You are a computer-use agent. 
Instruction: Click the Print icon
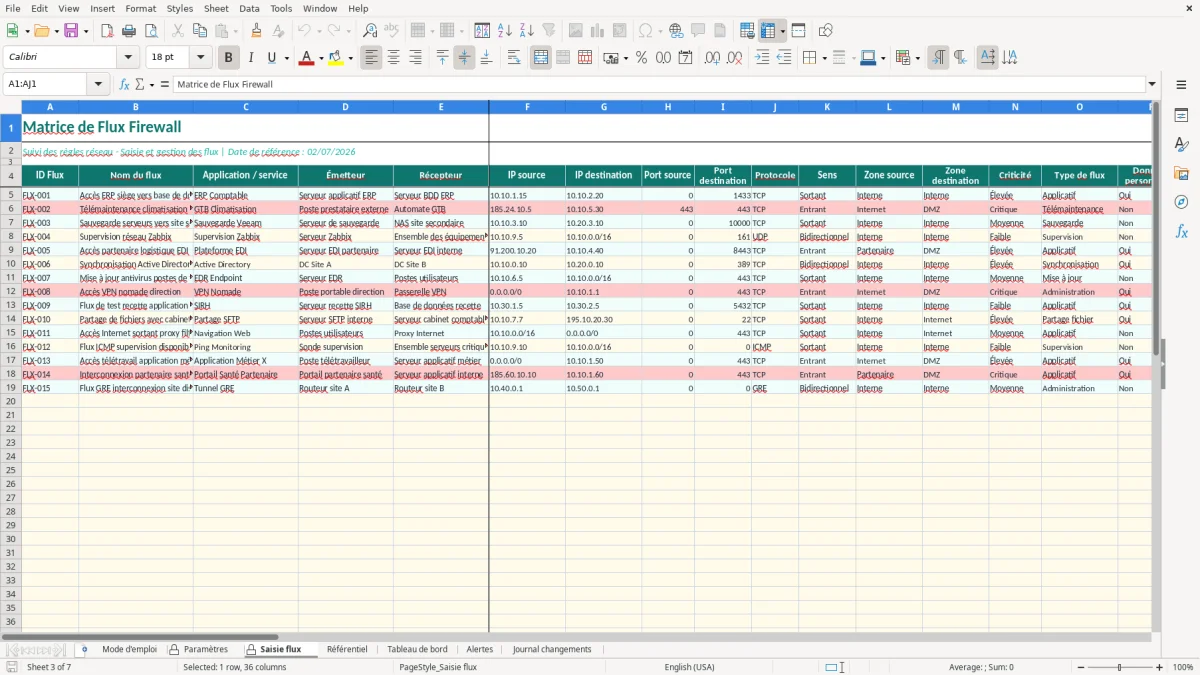pos(129,31)
